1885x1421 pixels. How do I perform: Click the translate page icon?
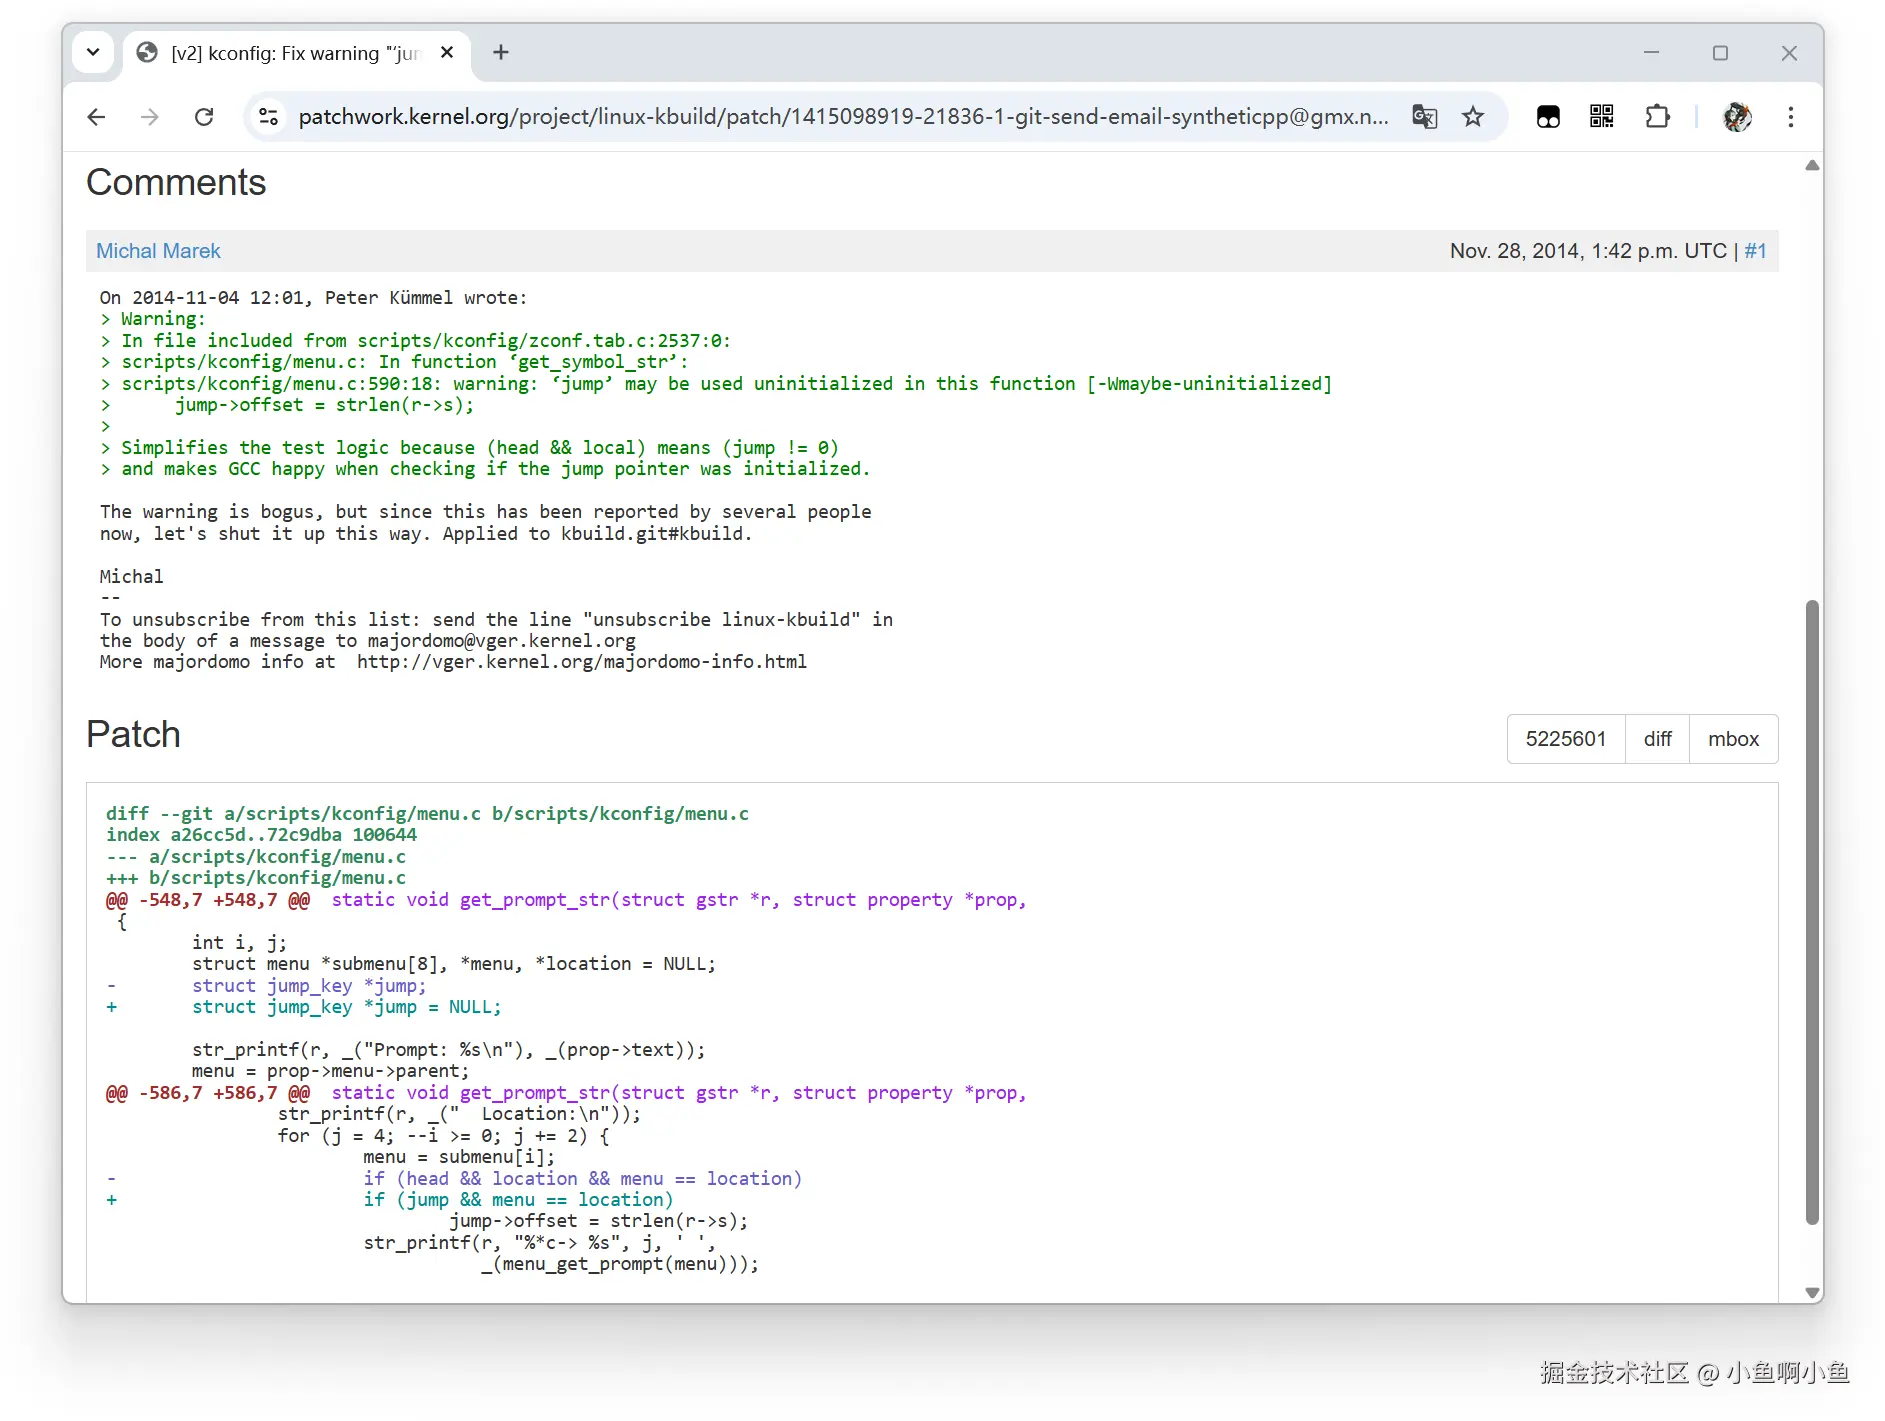tap(1424, 117)
